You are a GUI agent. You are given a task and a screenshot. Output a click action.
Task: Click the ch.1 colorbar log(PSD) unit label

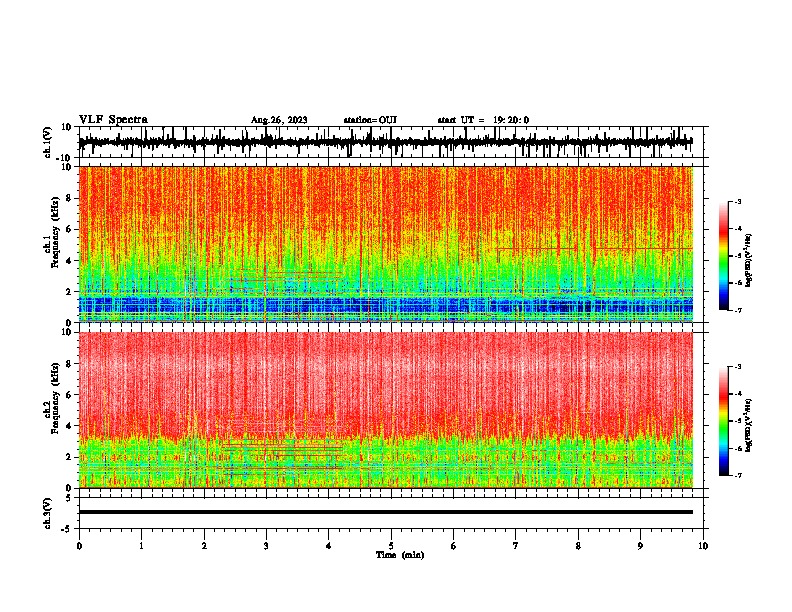[x=749, y=260]
